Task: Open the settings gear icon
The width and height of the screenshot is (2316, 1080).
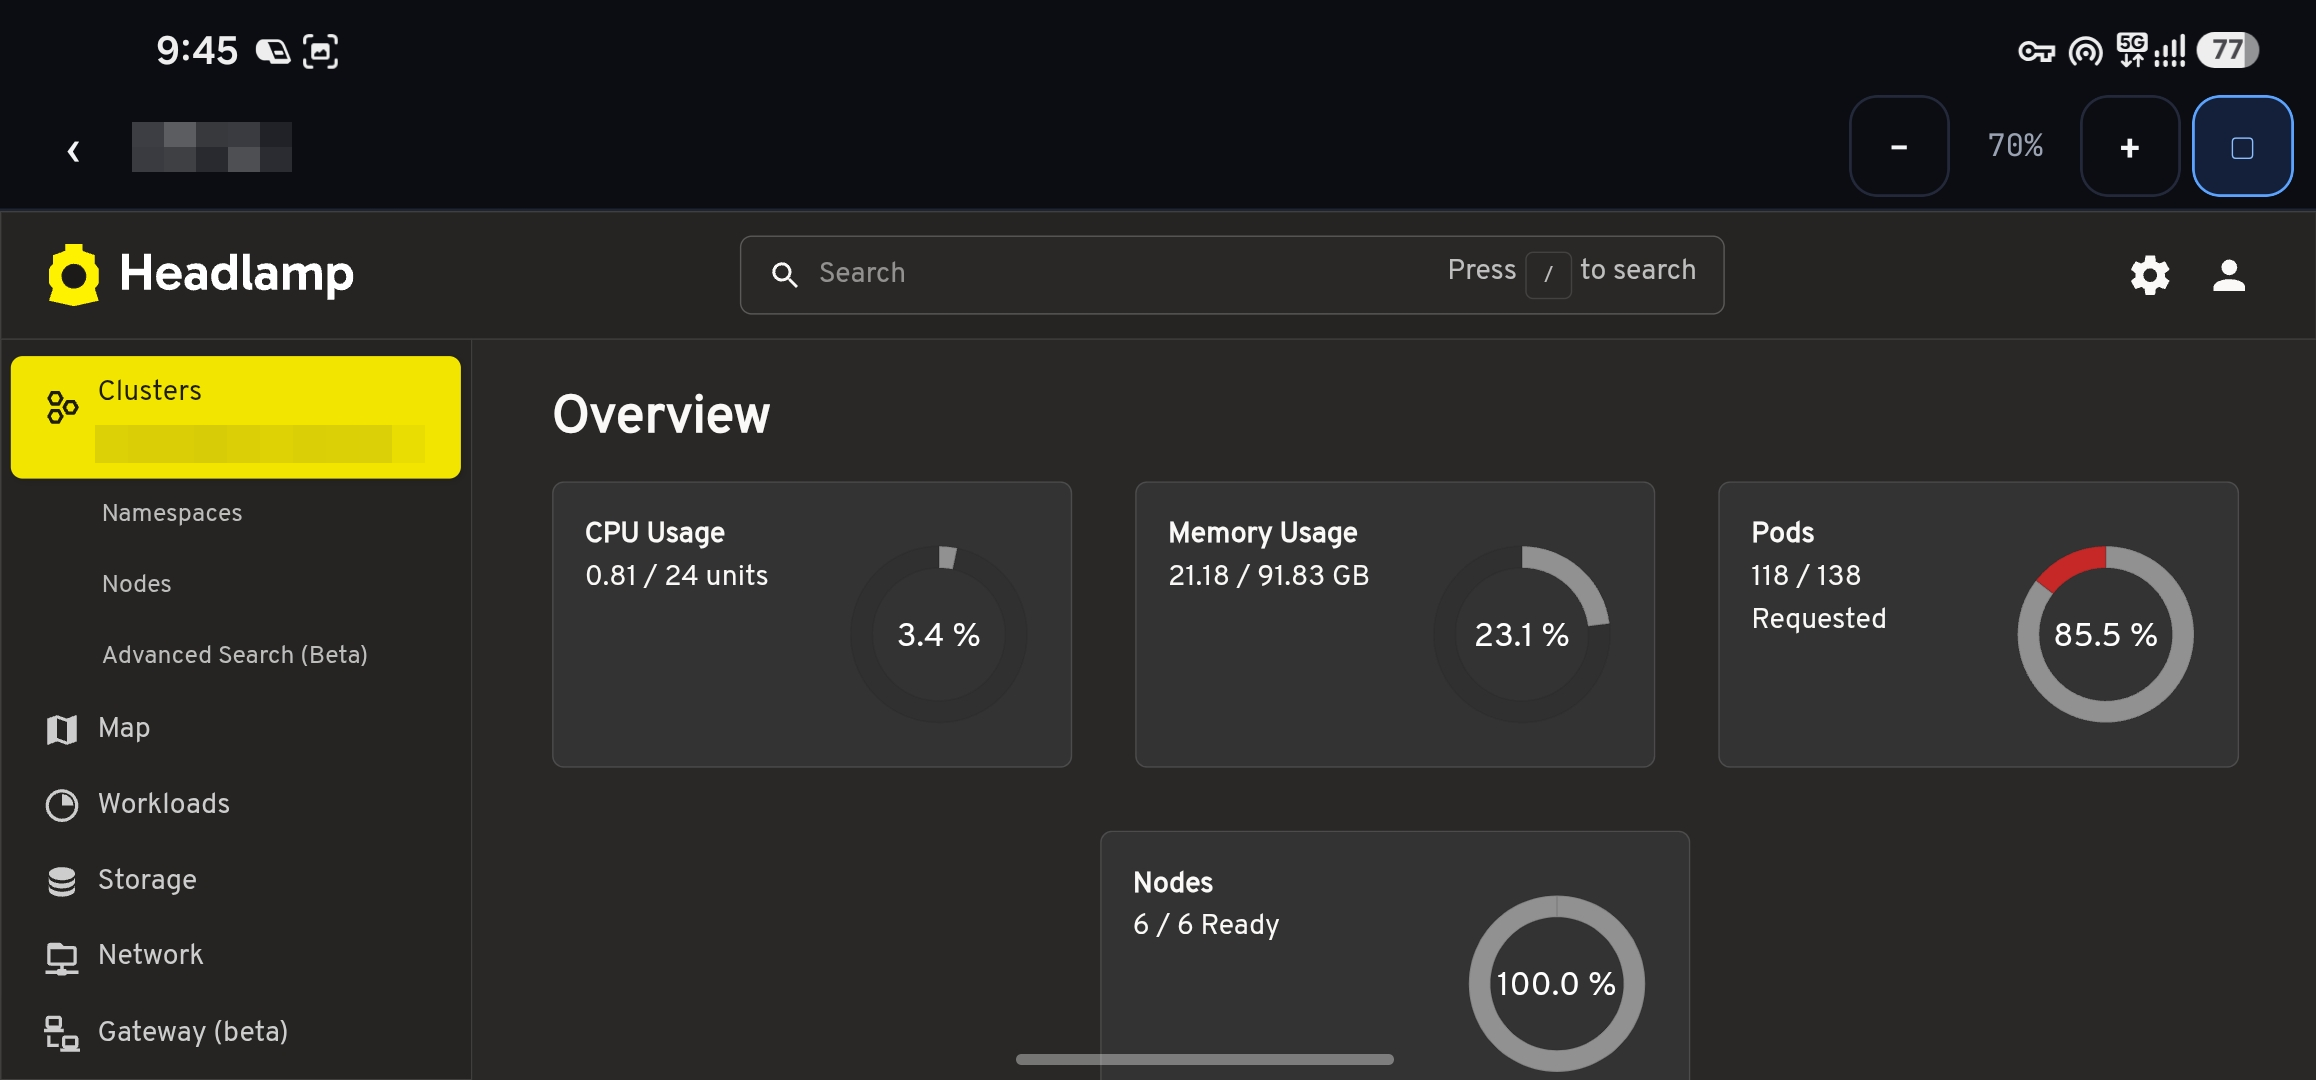Action: (x=2150, y=275)
